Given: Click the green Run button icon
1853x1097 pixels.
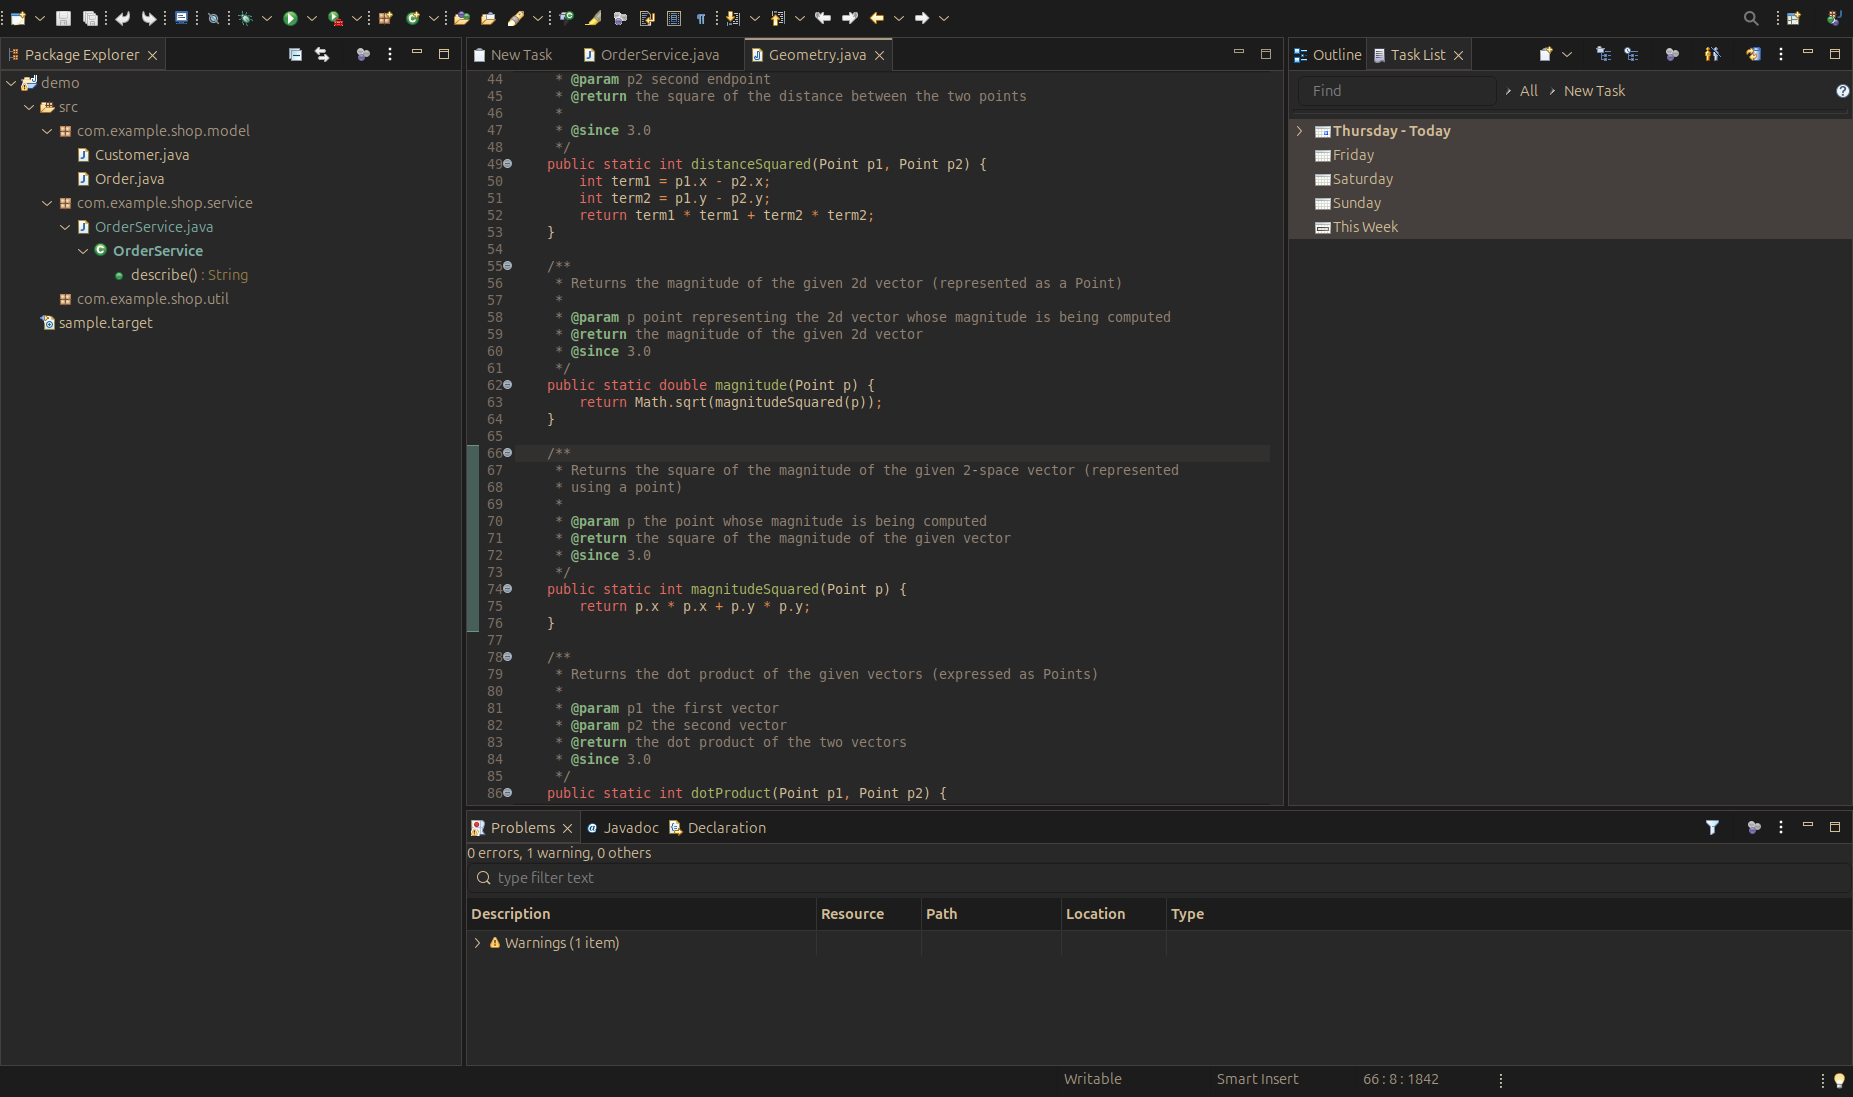Looking at the screenshot, I should pos(290,18).
